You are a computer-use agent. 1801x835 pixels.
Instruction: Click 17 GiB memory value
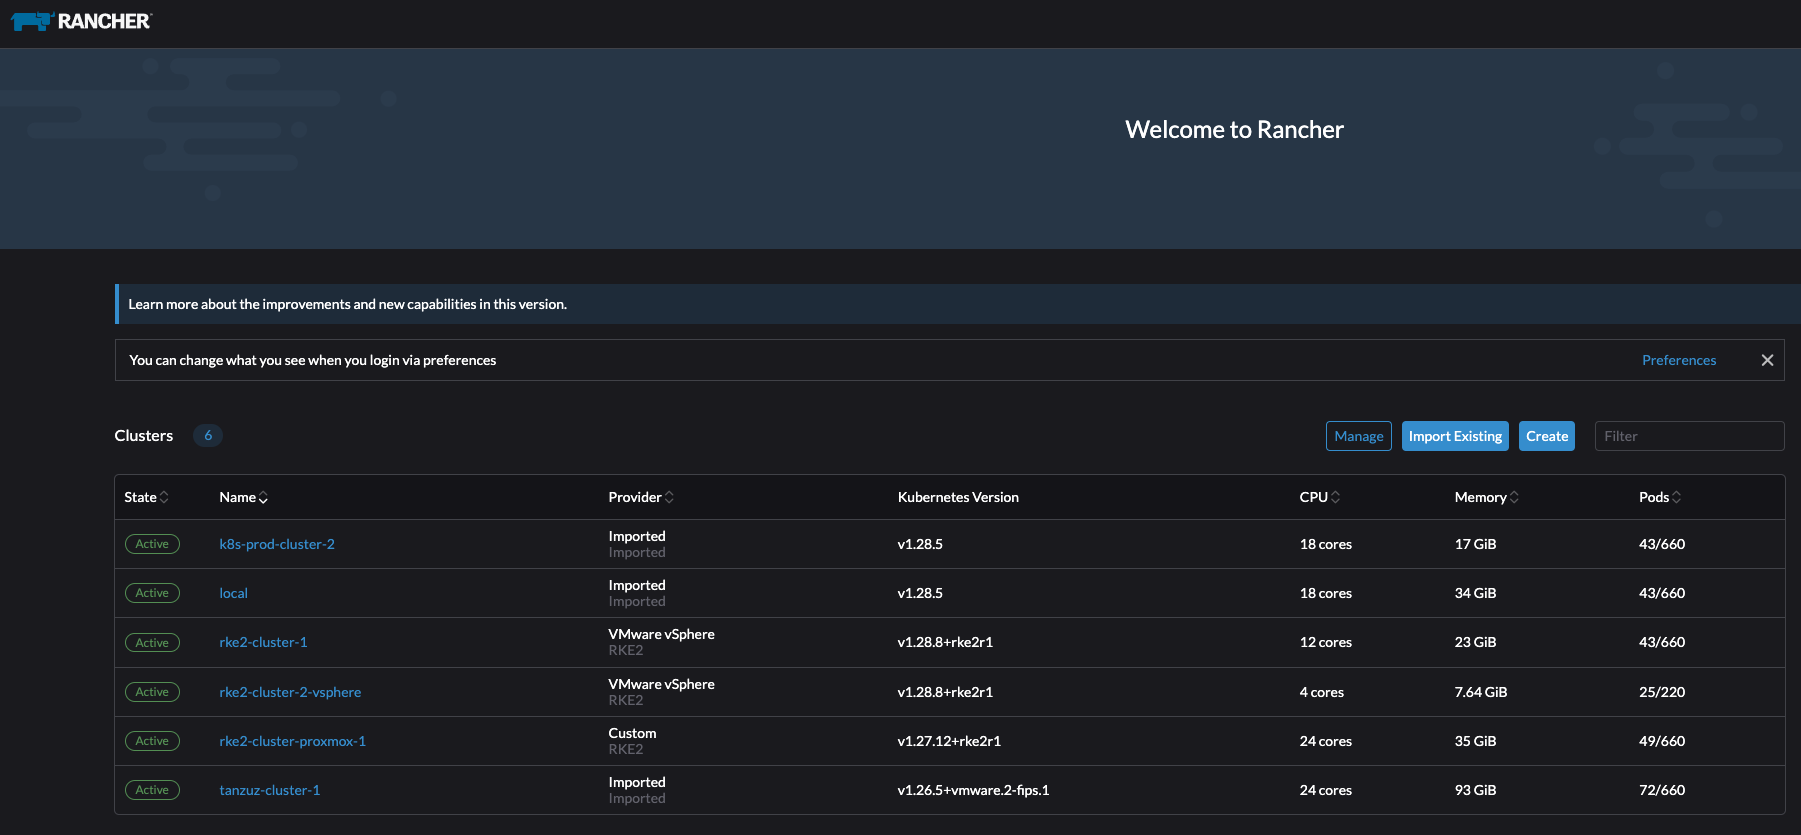[x=1475, y=544]
